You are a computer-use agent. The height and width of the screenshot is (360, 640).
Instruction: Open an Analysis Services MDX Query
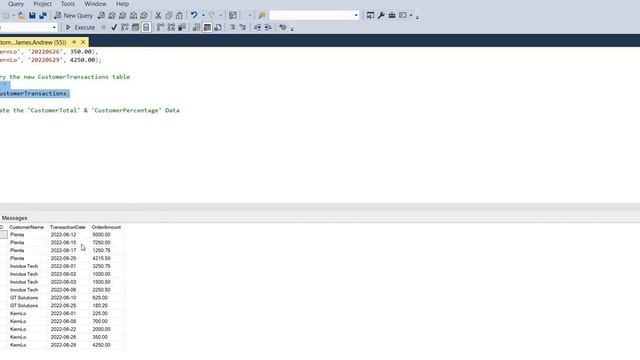coord(112,16)
